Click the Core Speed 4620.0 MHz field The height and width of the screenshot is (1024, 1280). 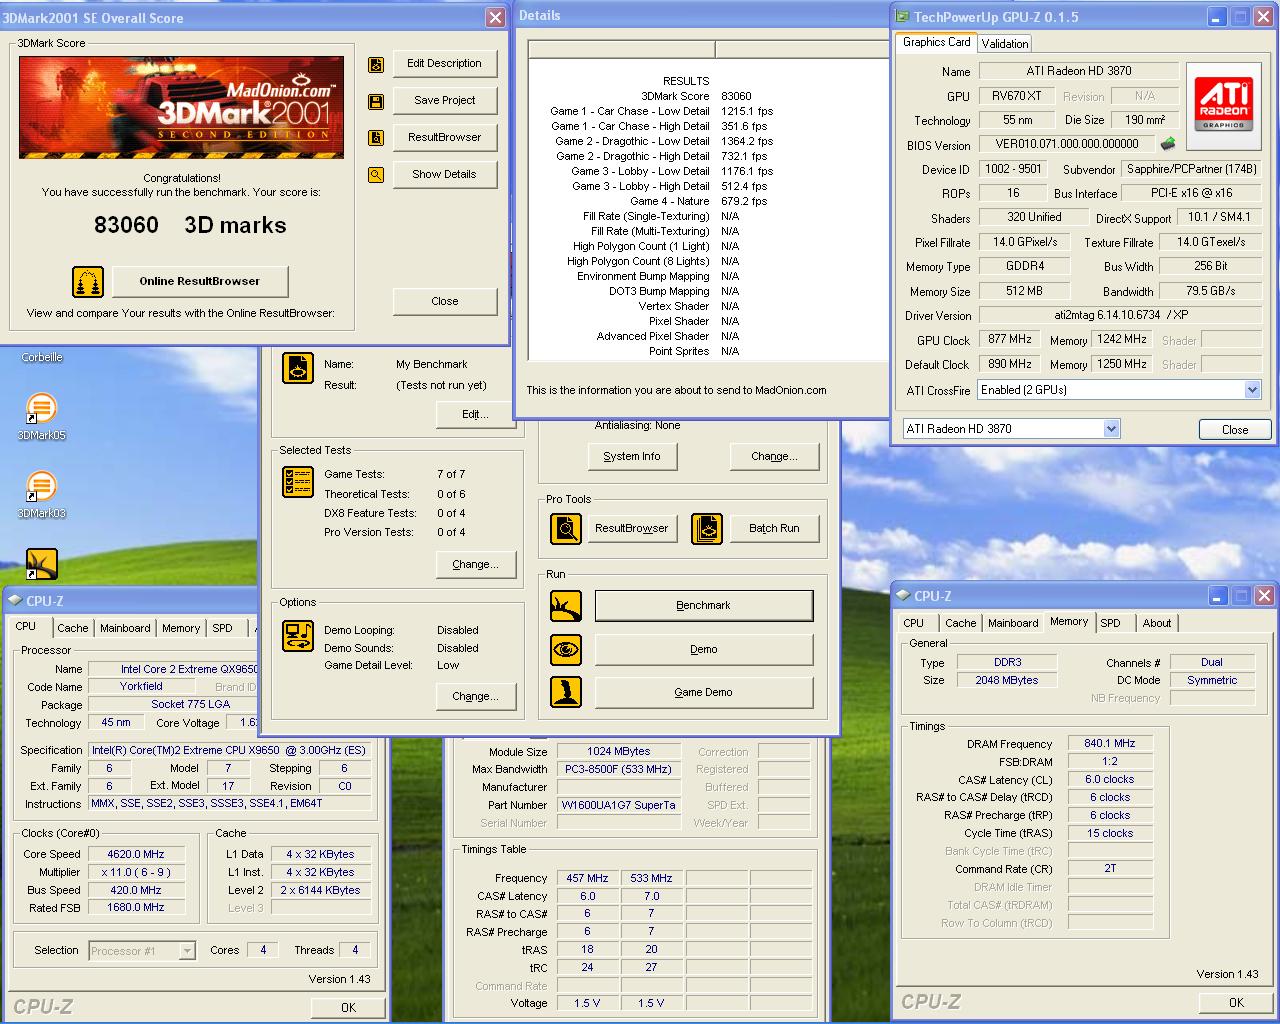[136, 855]
